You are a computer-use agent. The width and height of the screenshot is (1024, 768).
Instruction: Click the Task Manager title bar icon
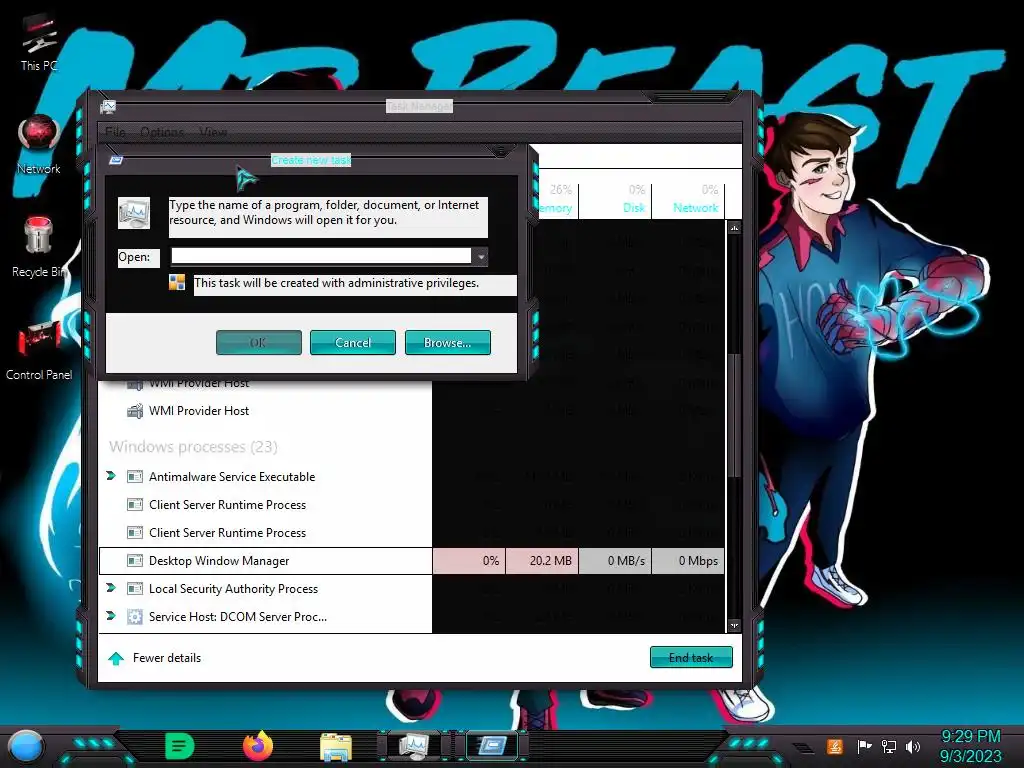108,106
